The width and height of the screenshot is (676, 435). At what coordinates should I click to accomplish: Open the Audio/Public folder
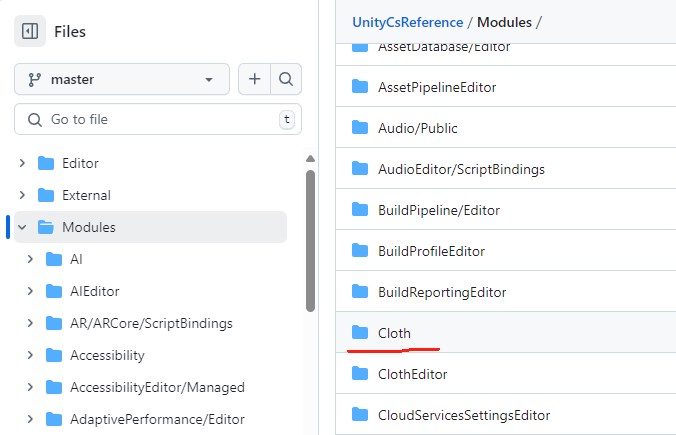tap(418, 128)
